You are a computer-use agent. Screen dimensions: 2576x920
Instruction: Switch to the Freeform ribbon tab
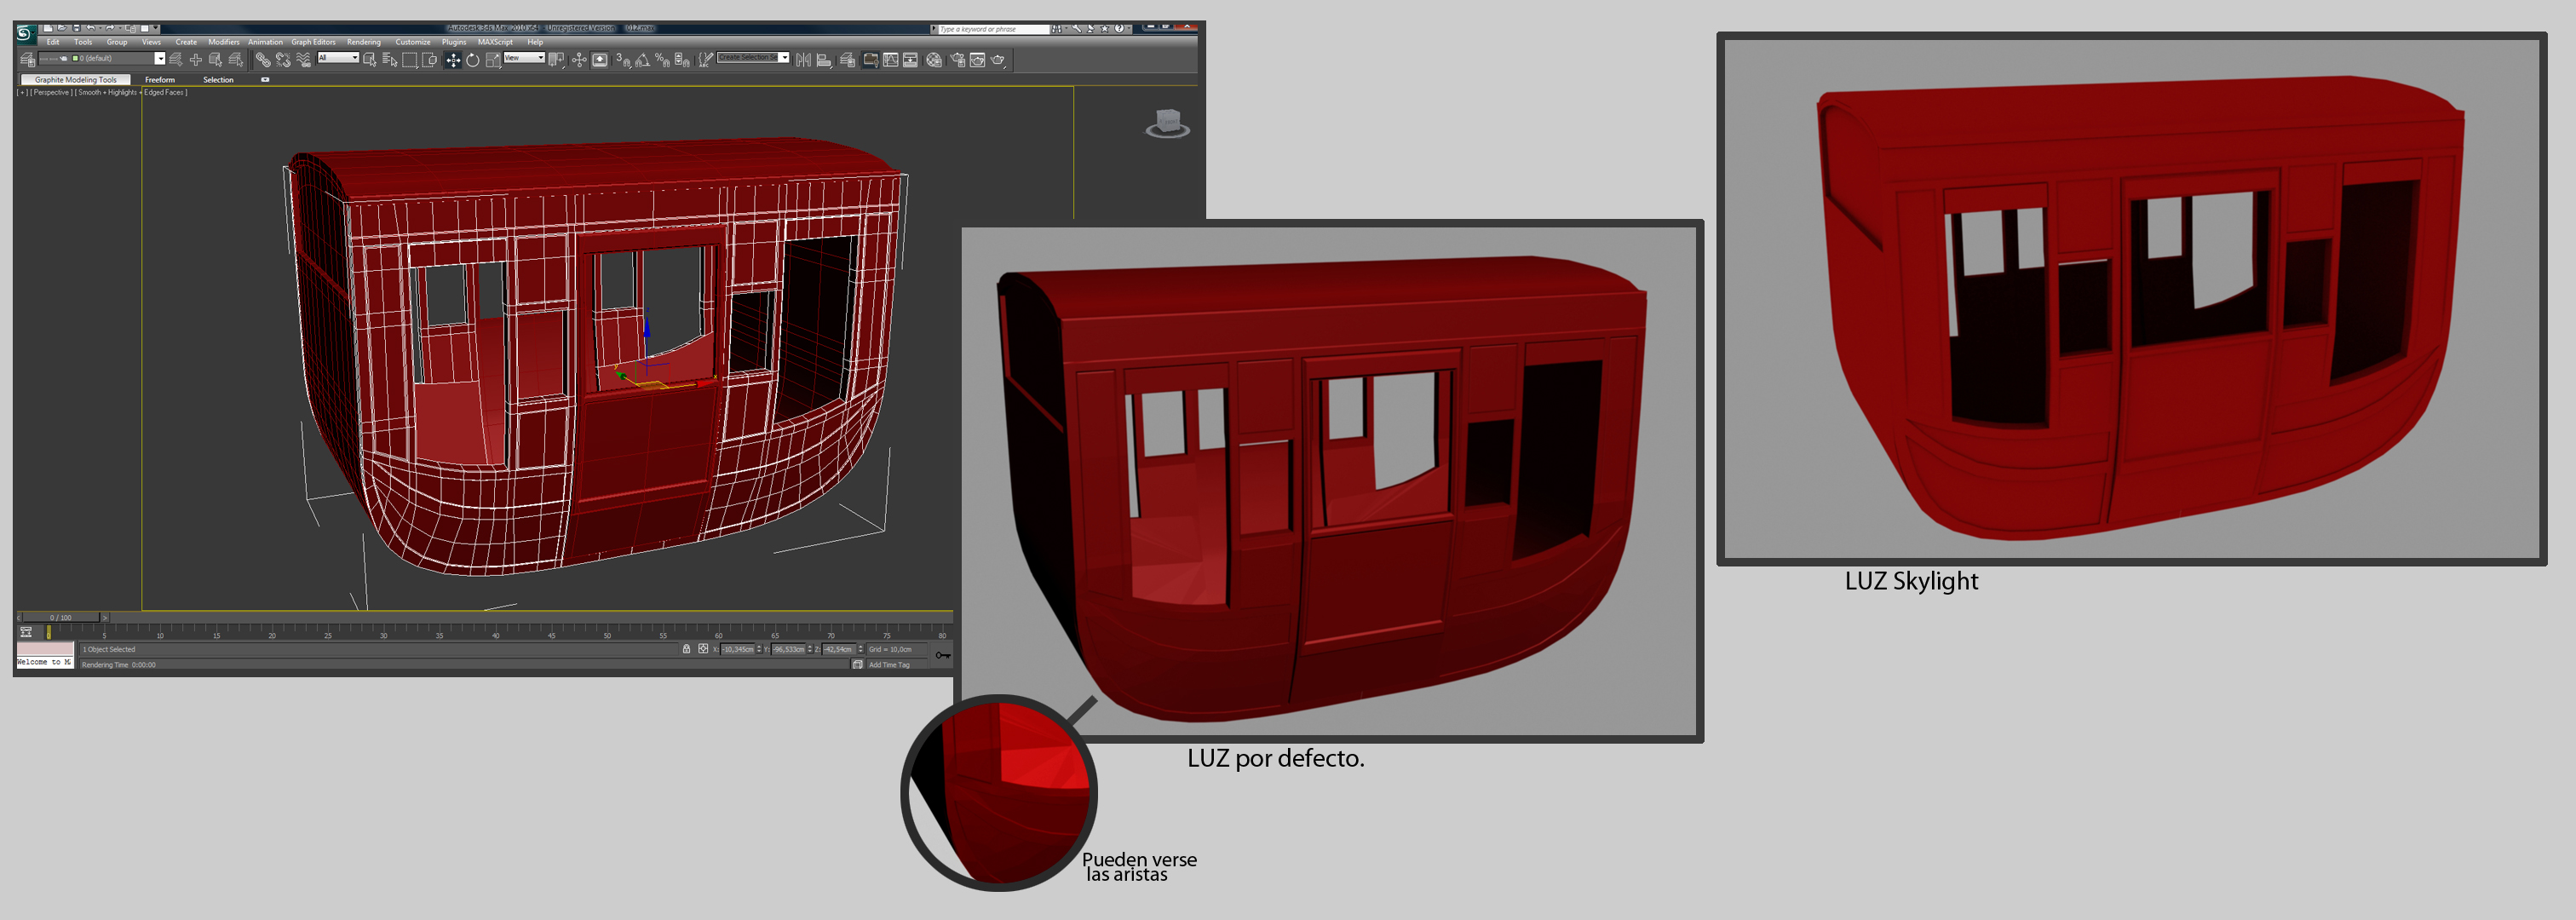click(159, 80)
